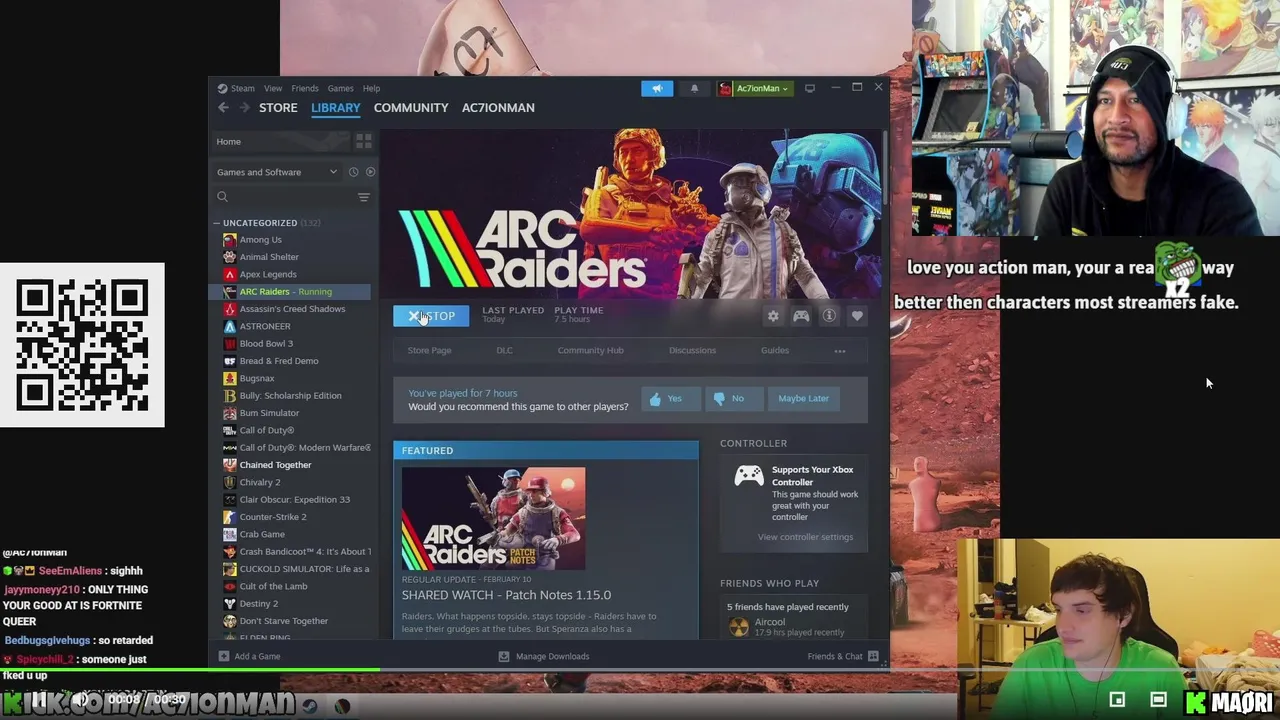1280x720 pixels.
Task: Open friend Aircool's entry
Action: (x=790, y=627)
